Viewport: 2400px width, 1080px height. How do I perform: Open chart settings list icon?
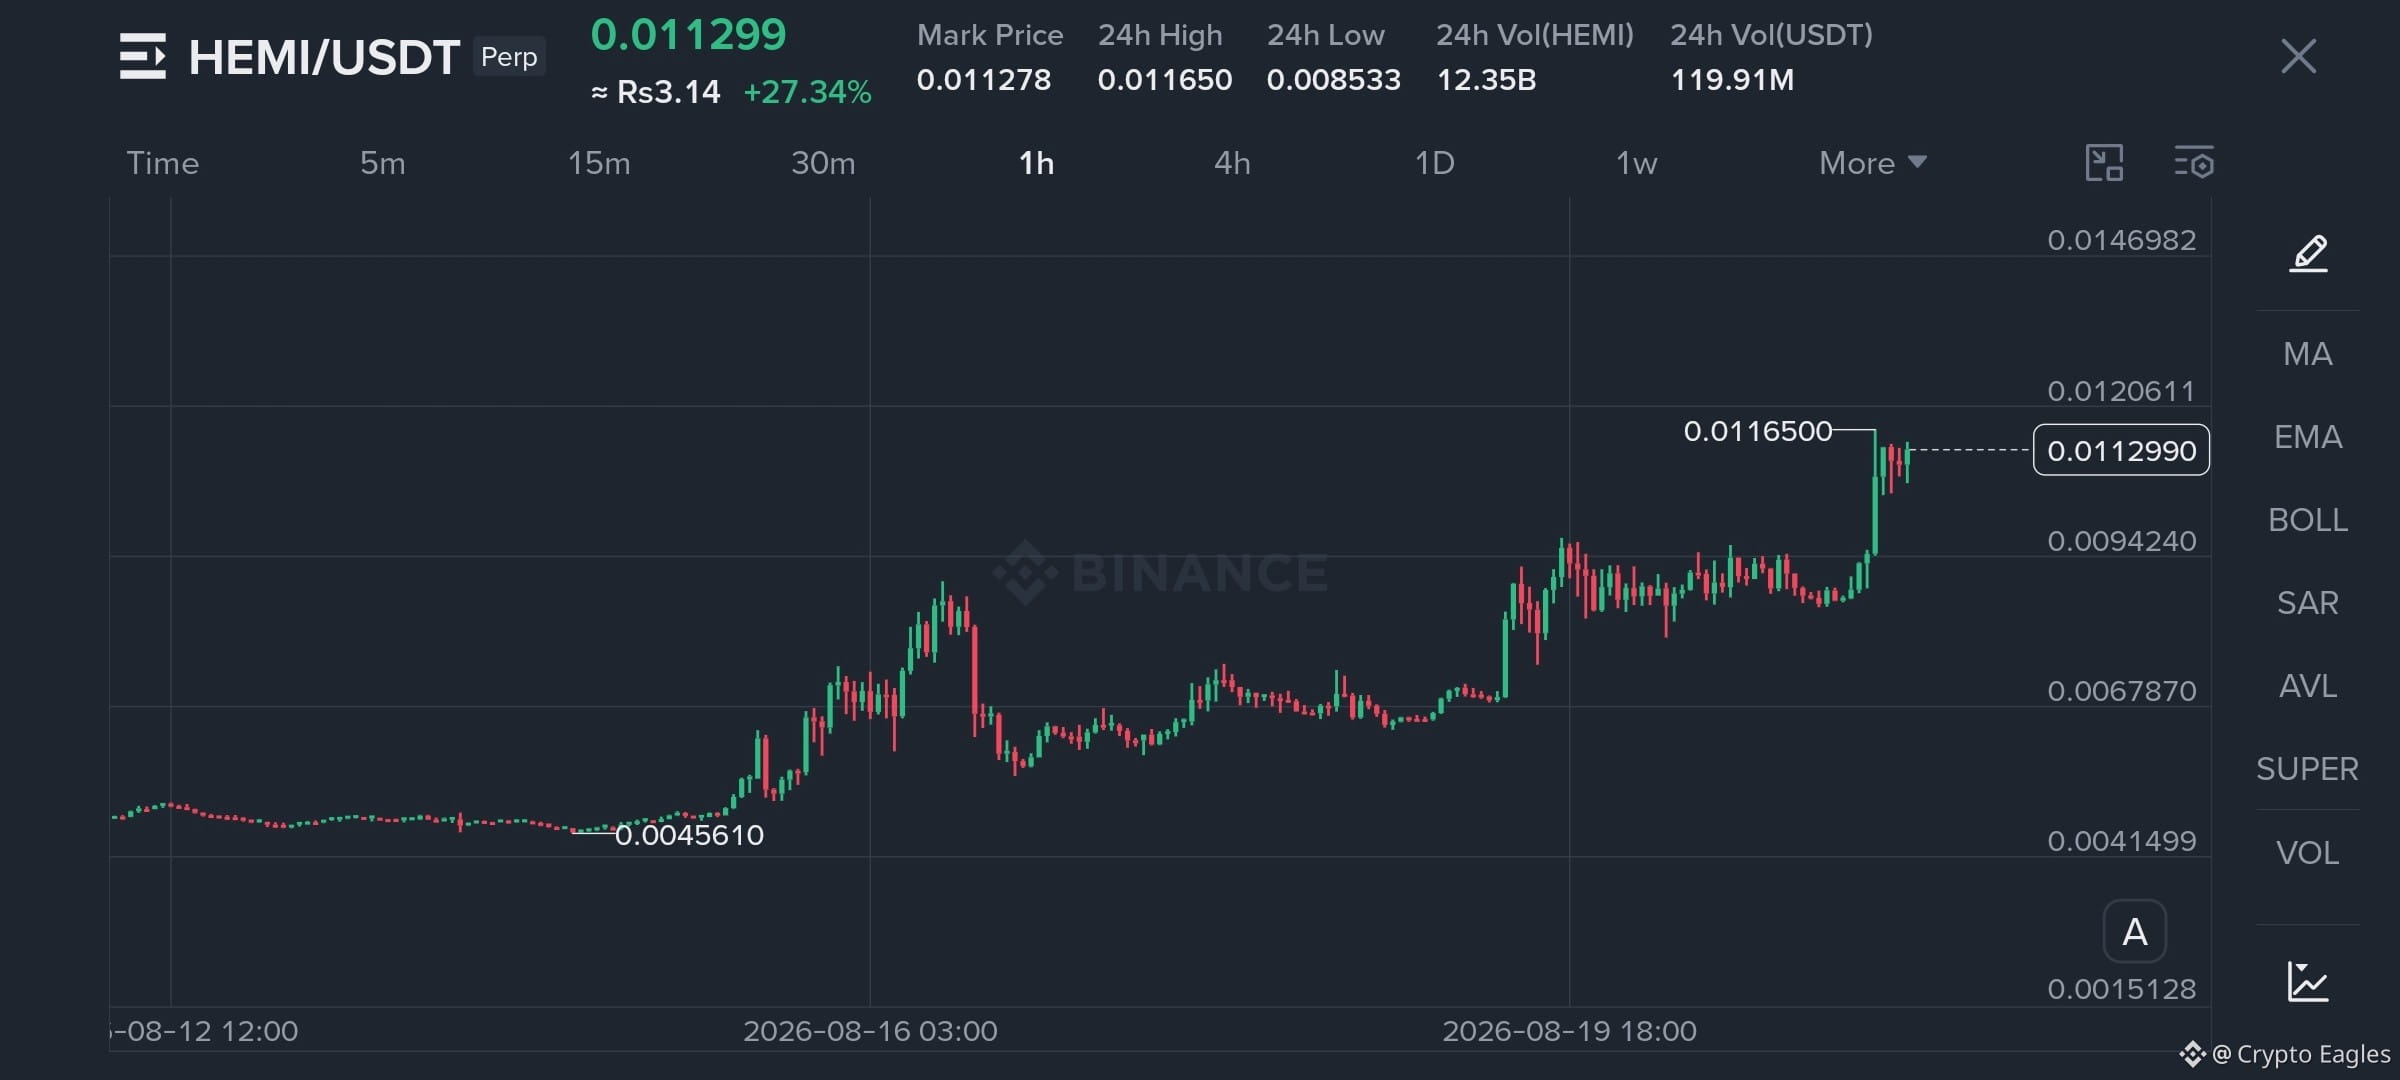(2194, 163)
